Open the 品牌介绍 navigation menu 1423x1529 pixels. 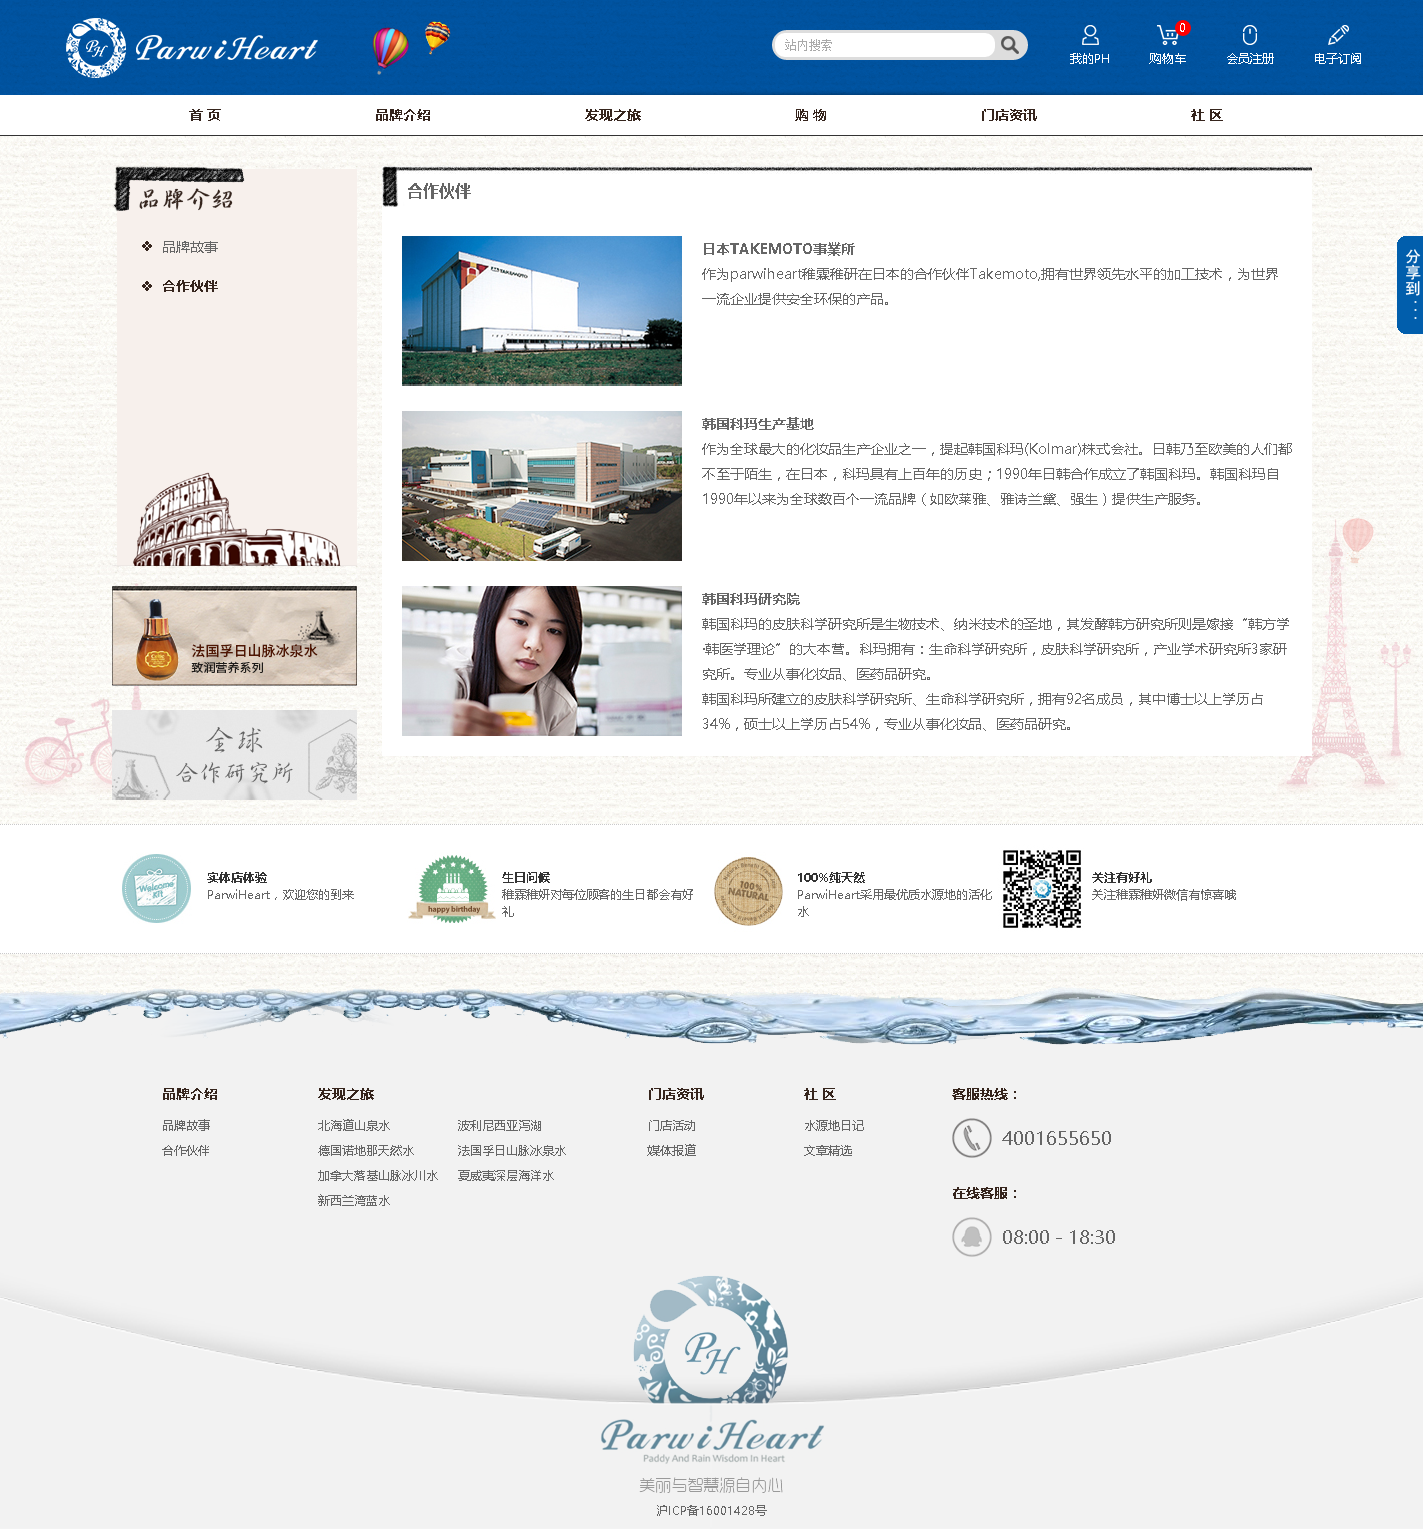point(403,115)
